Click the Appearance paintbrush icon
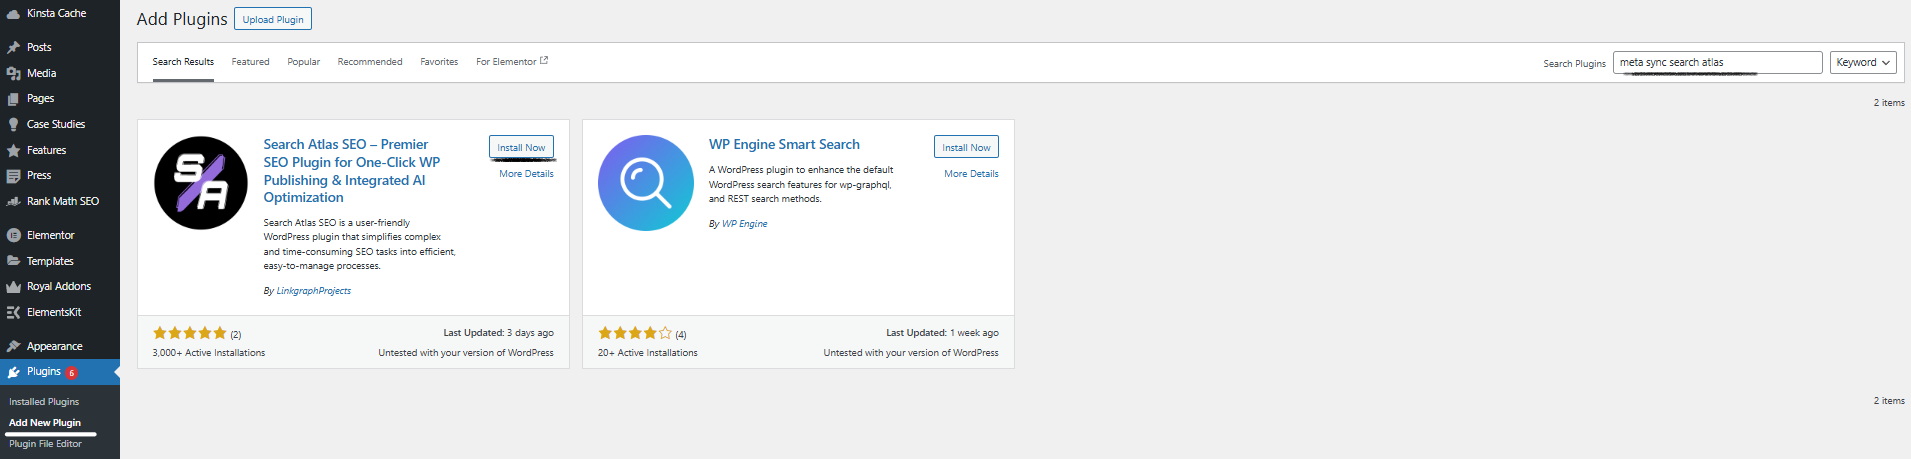 coord(13,346)
